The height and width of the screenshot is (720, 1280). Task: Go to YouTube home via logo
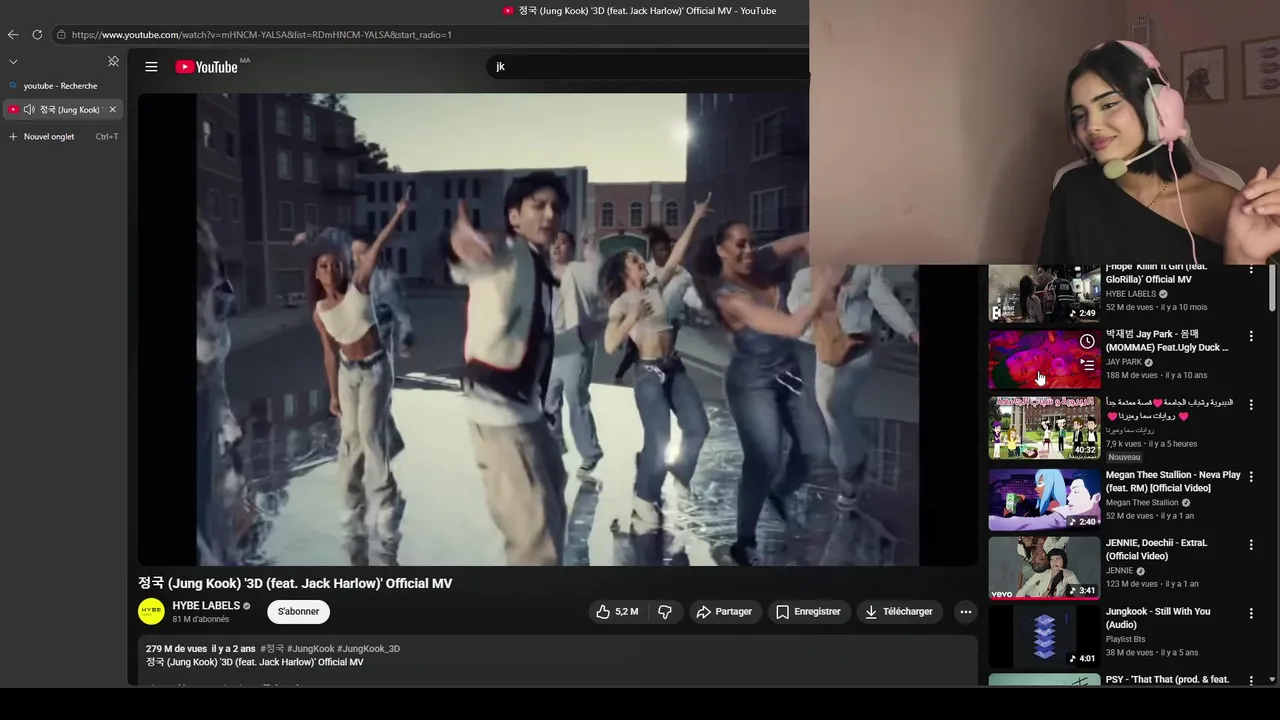[x=207, y=67]
